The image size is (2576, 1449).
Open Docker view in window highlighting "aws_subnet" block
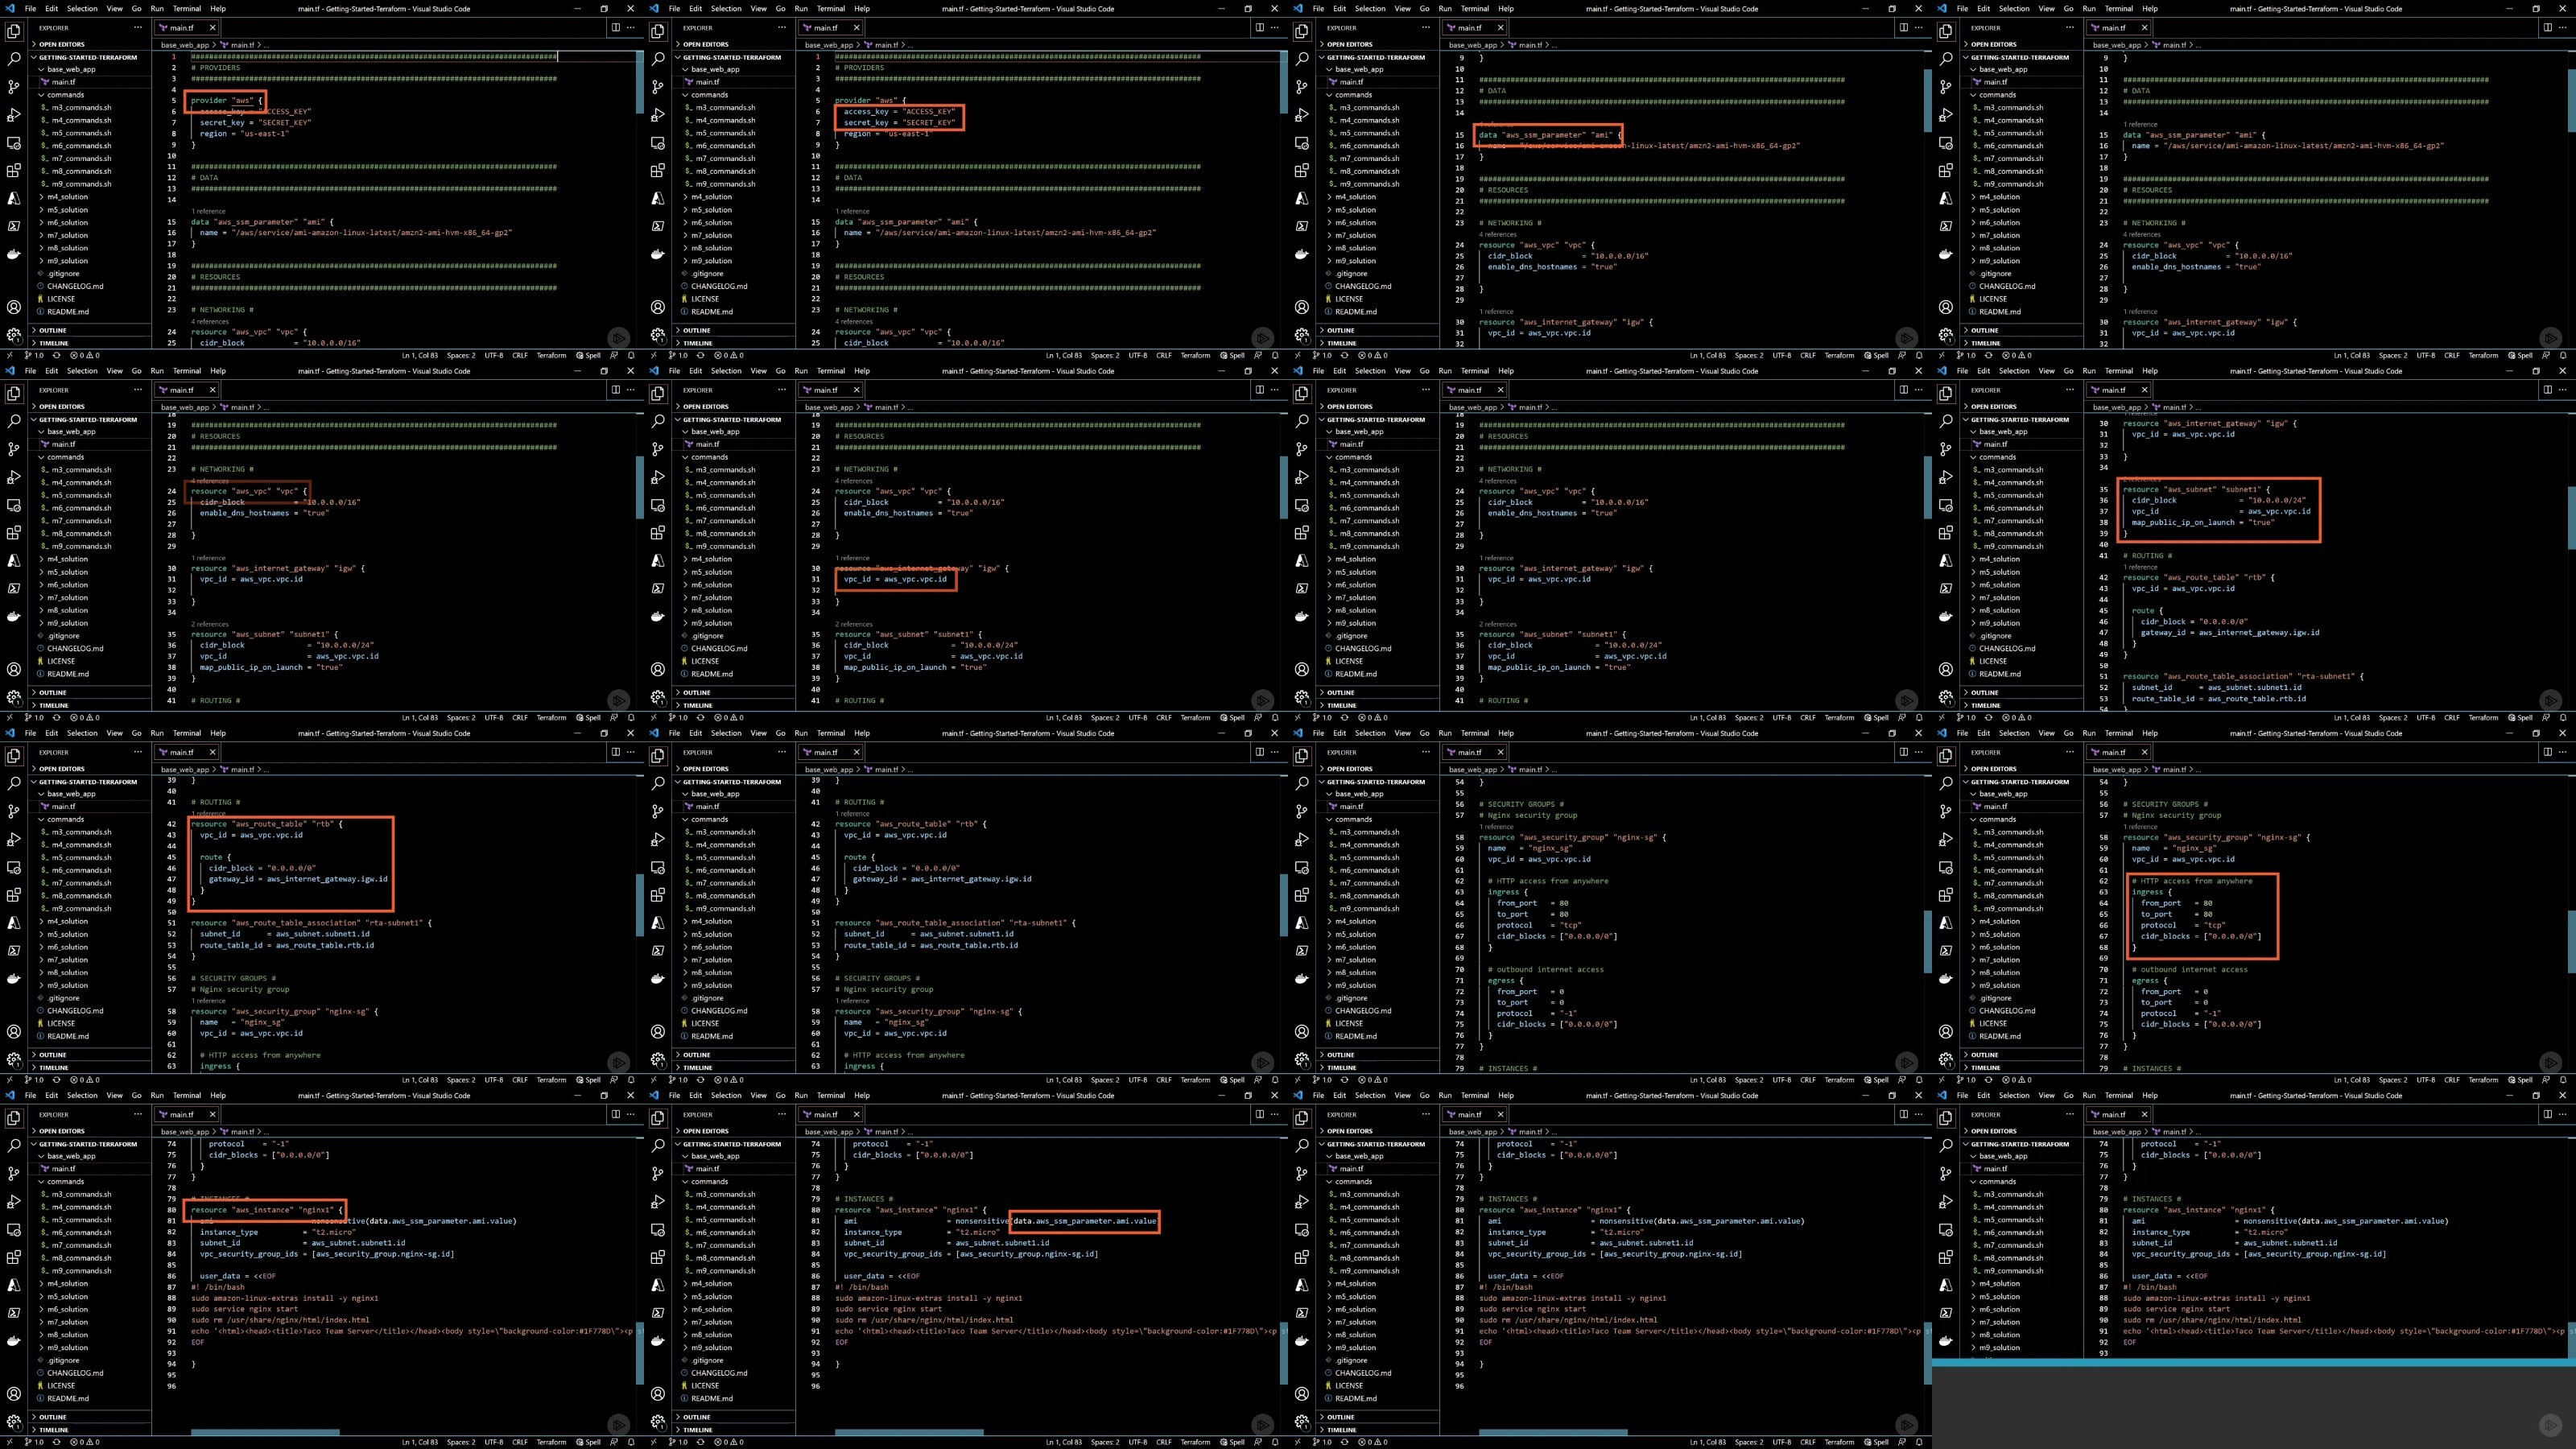tap(1946, 617)
